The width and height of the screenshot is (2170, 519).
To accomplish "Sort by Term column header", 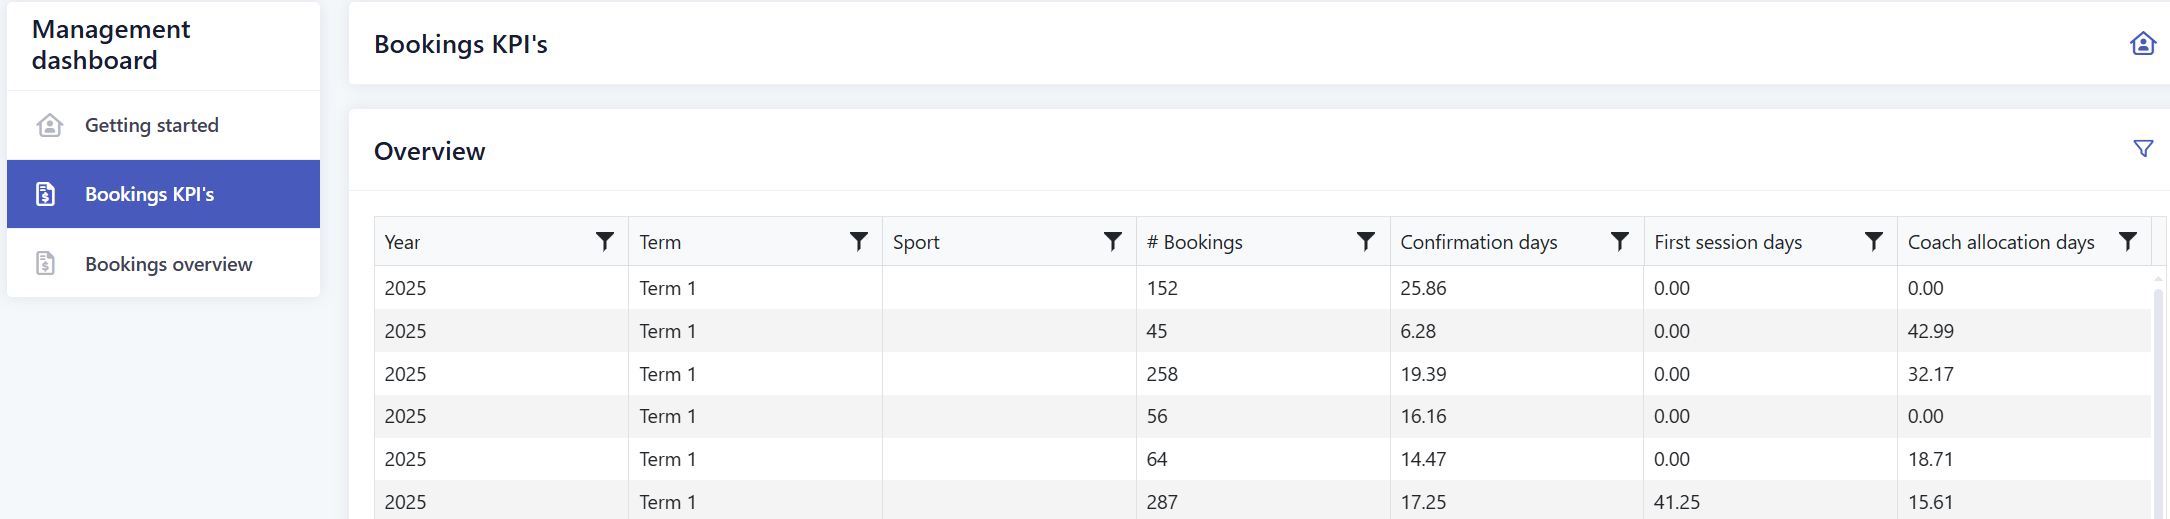I will [x=660, y=242].
